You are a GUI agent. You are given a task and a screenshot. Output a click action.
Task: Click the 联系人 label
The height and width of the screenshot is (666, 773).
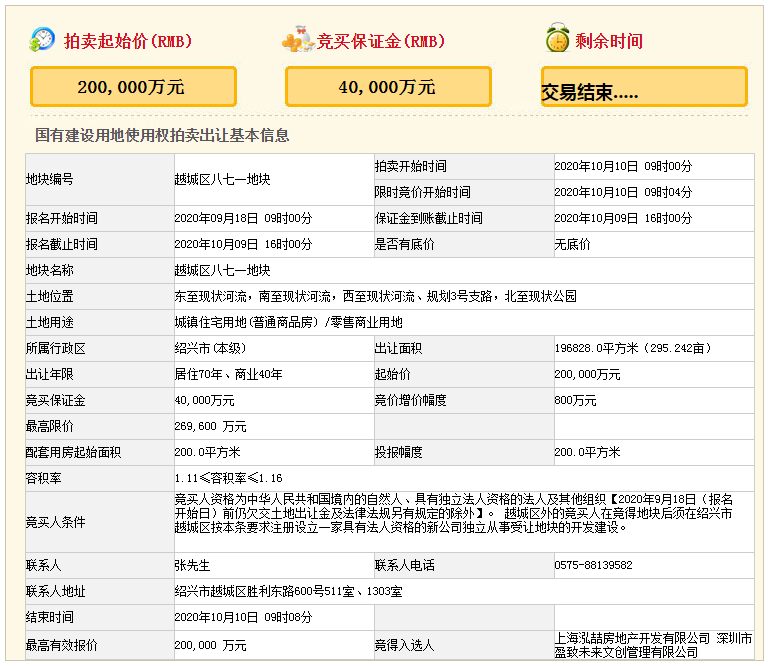click(x=43, y=566)
